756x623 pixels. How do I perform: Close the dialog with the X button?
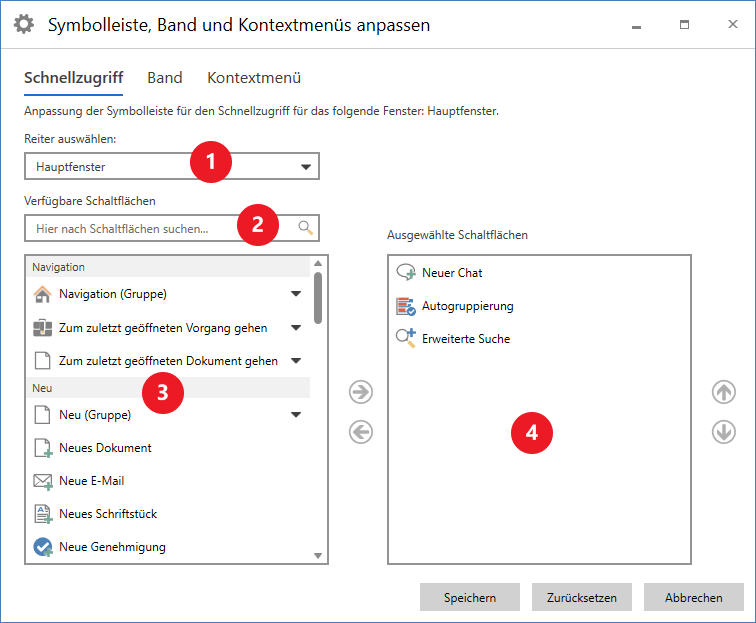click(732, 24)
